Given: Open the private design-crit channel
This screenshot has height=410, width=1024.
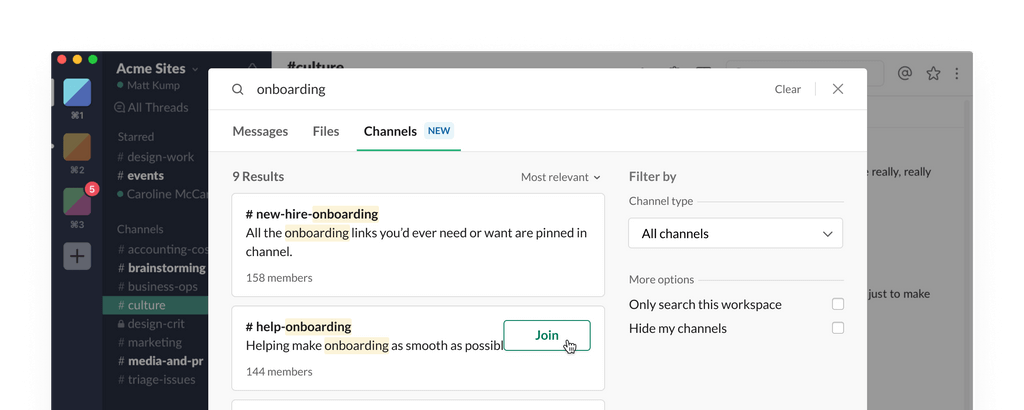Looking at the screenshot, I should pyautogui.click(x=151, y=324).
